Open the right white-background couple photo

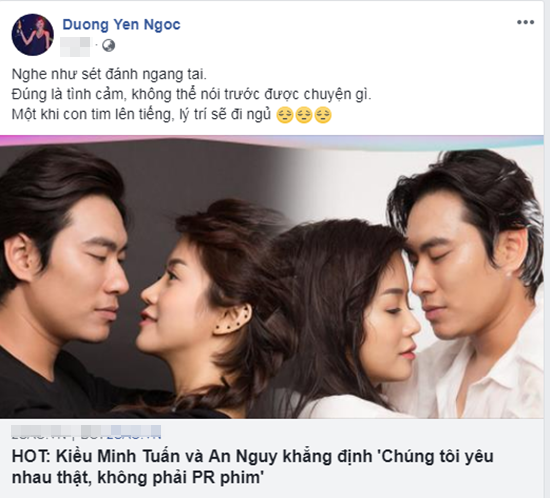[417, 281]
